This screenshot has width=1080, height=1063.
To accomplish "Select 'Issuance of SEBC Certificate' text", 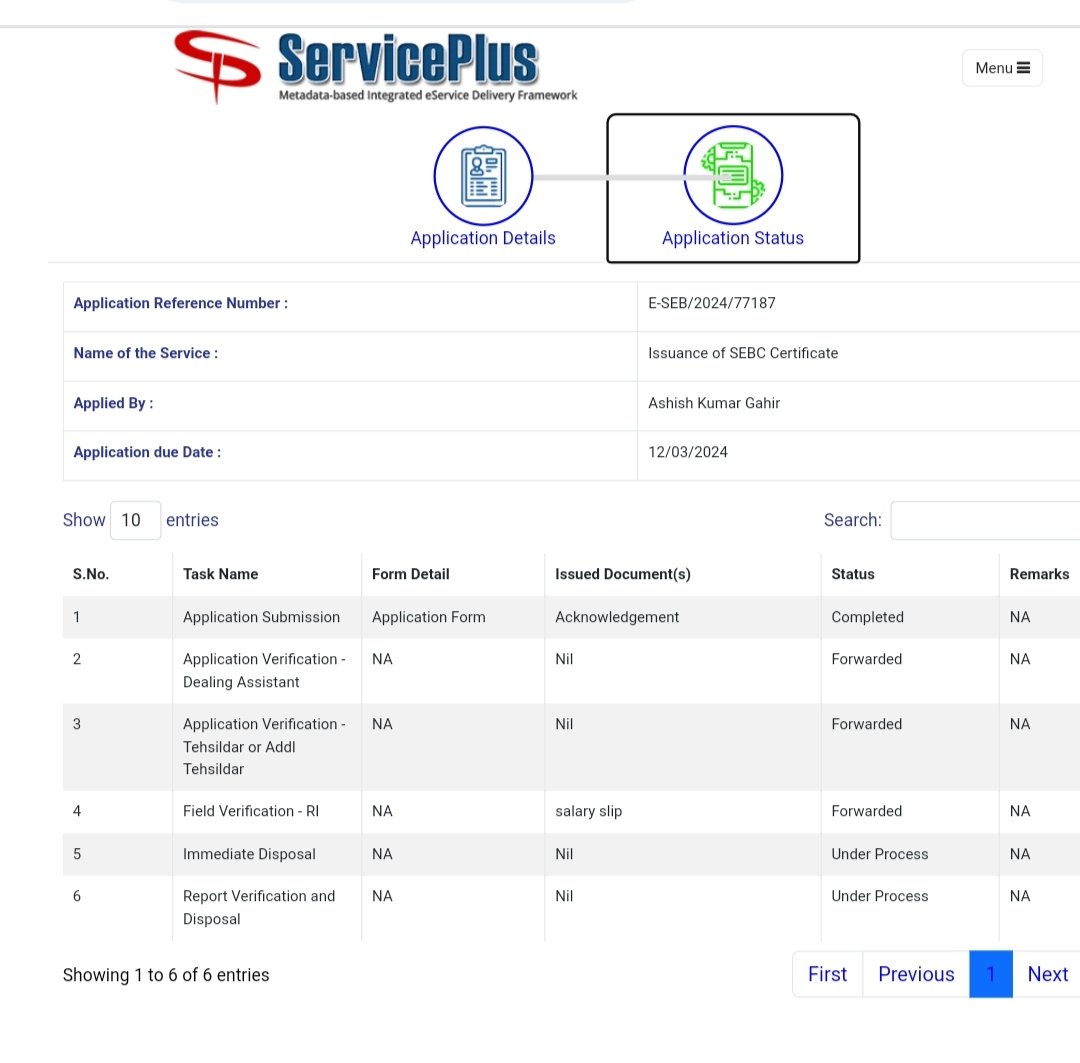I will coord(742,353).
